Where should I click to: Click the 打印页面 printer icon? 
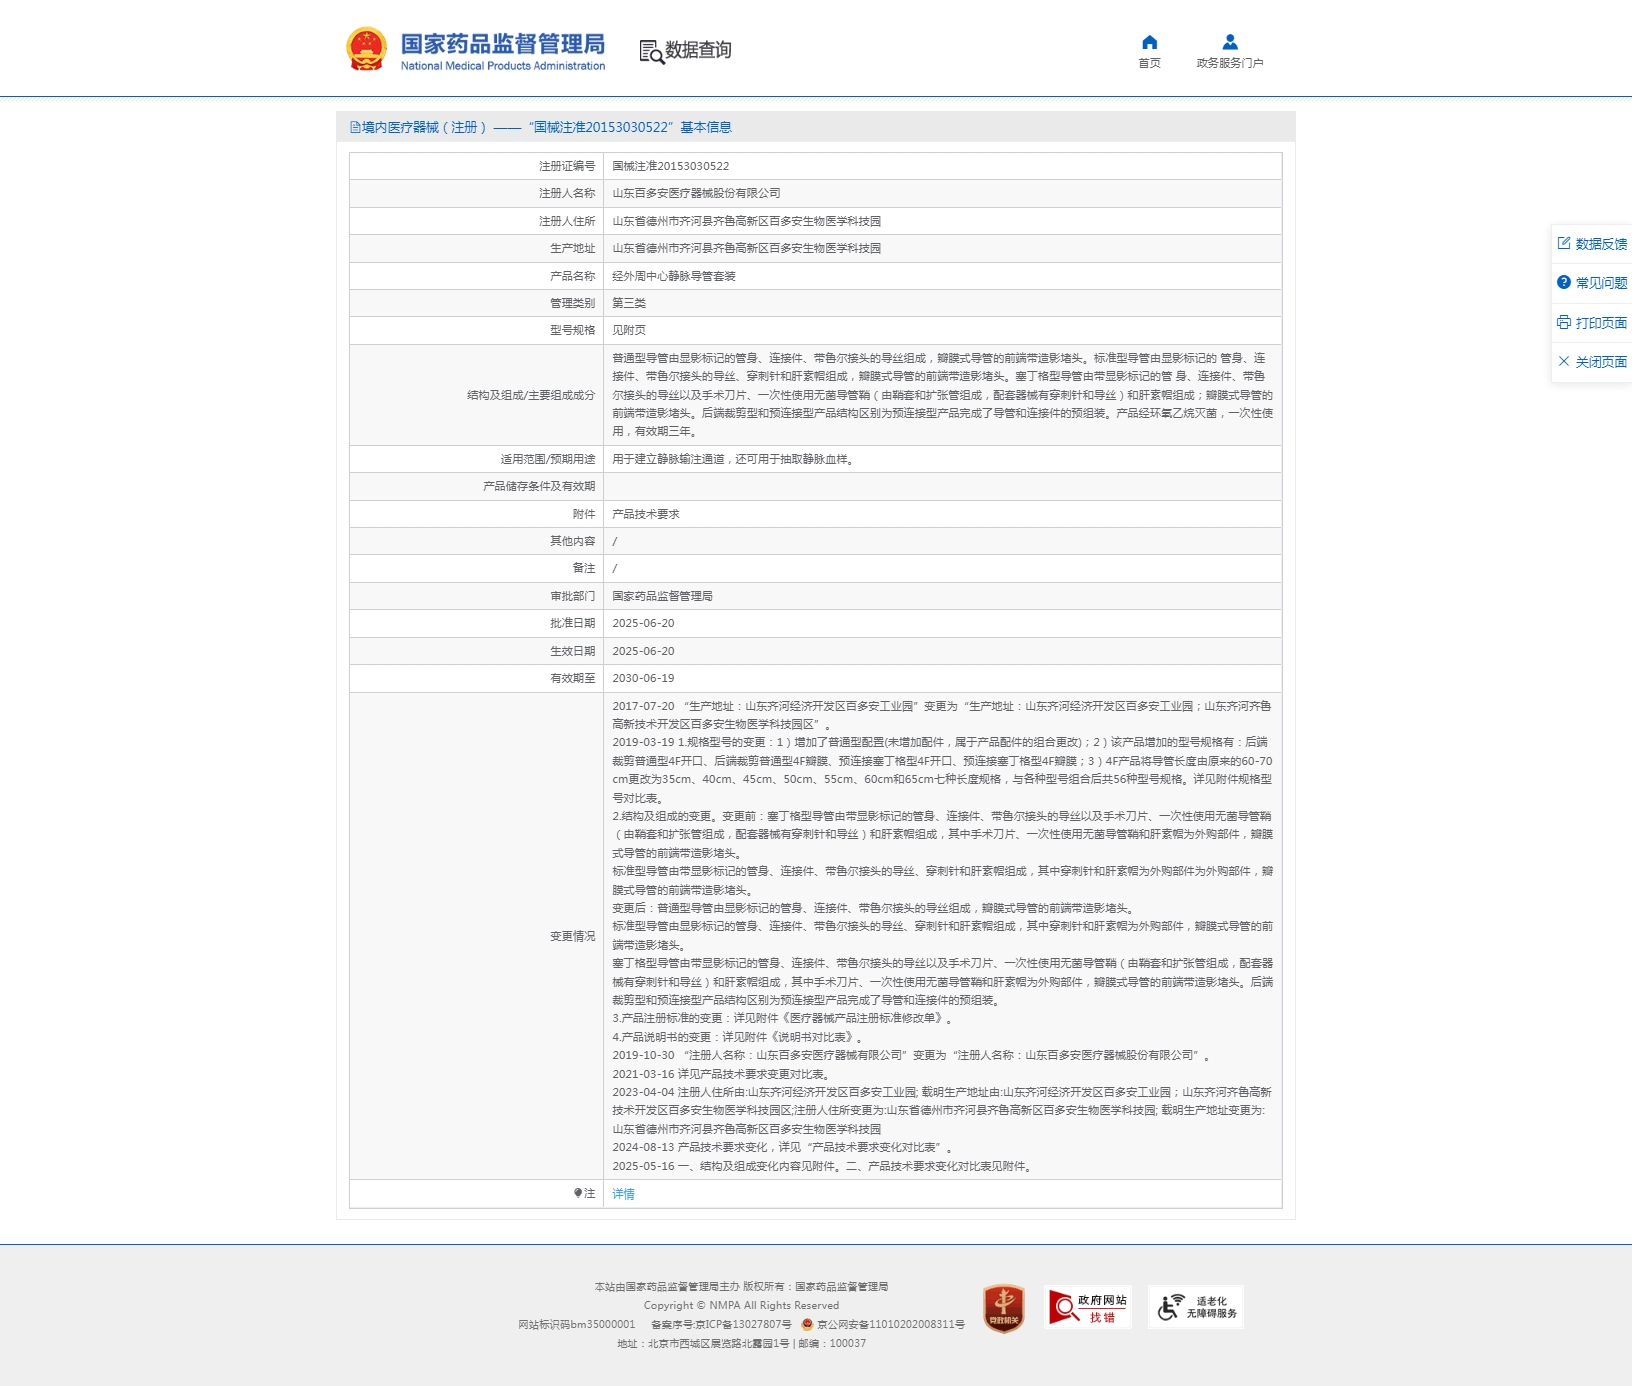coord(1564,322)
